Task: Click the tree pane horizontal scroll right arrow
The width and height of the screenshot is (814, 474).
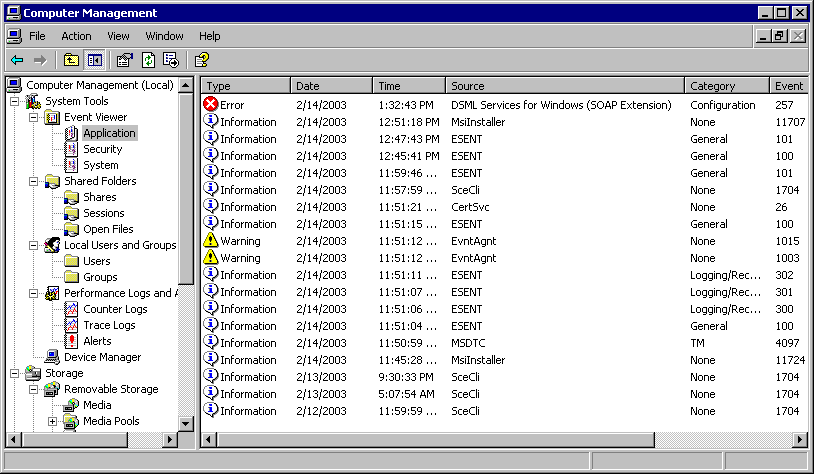Action: [x=169, y=440]
